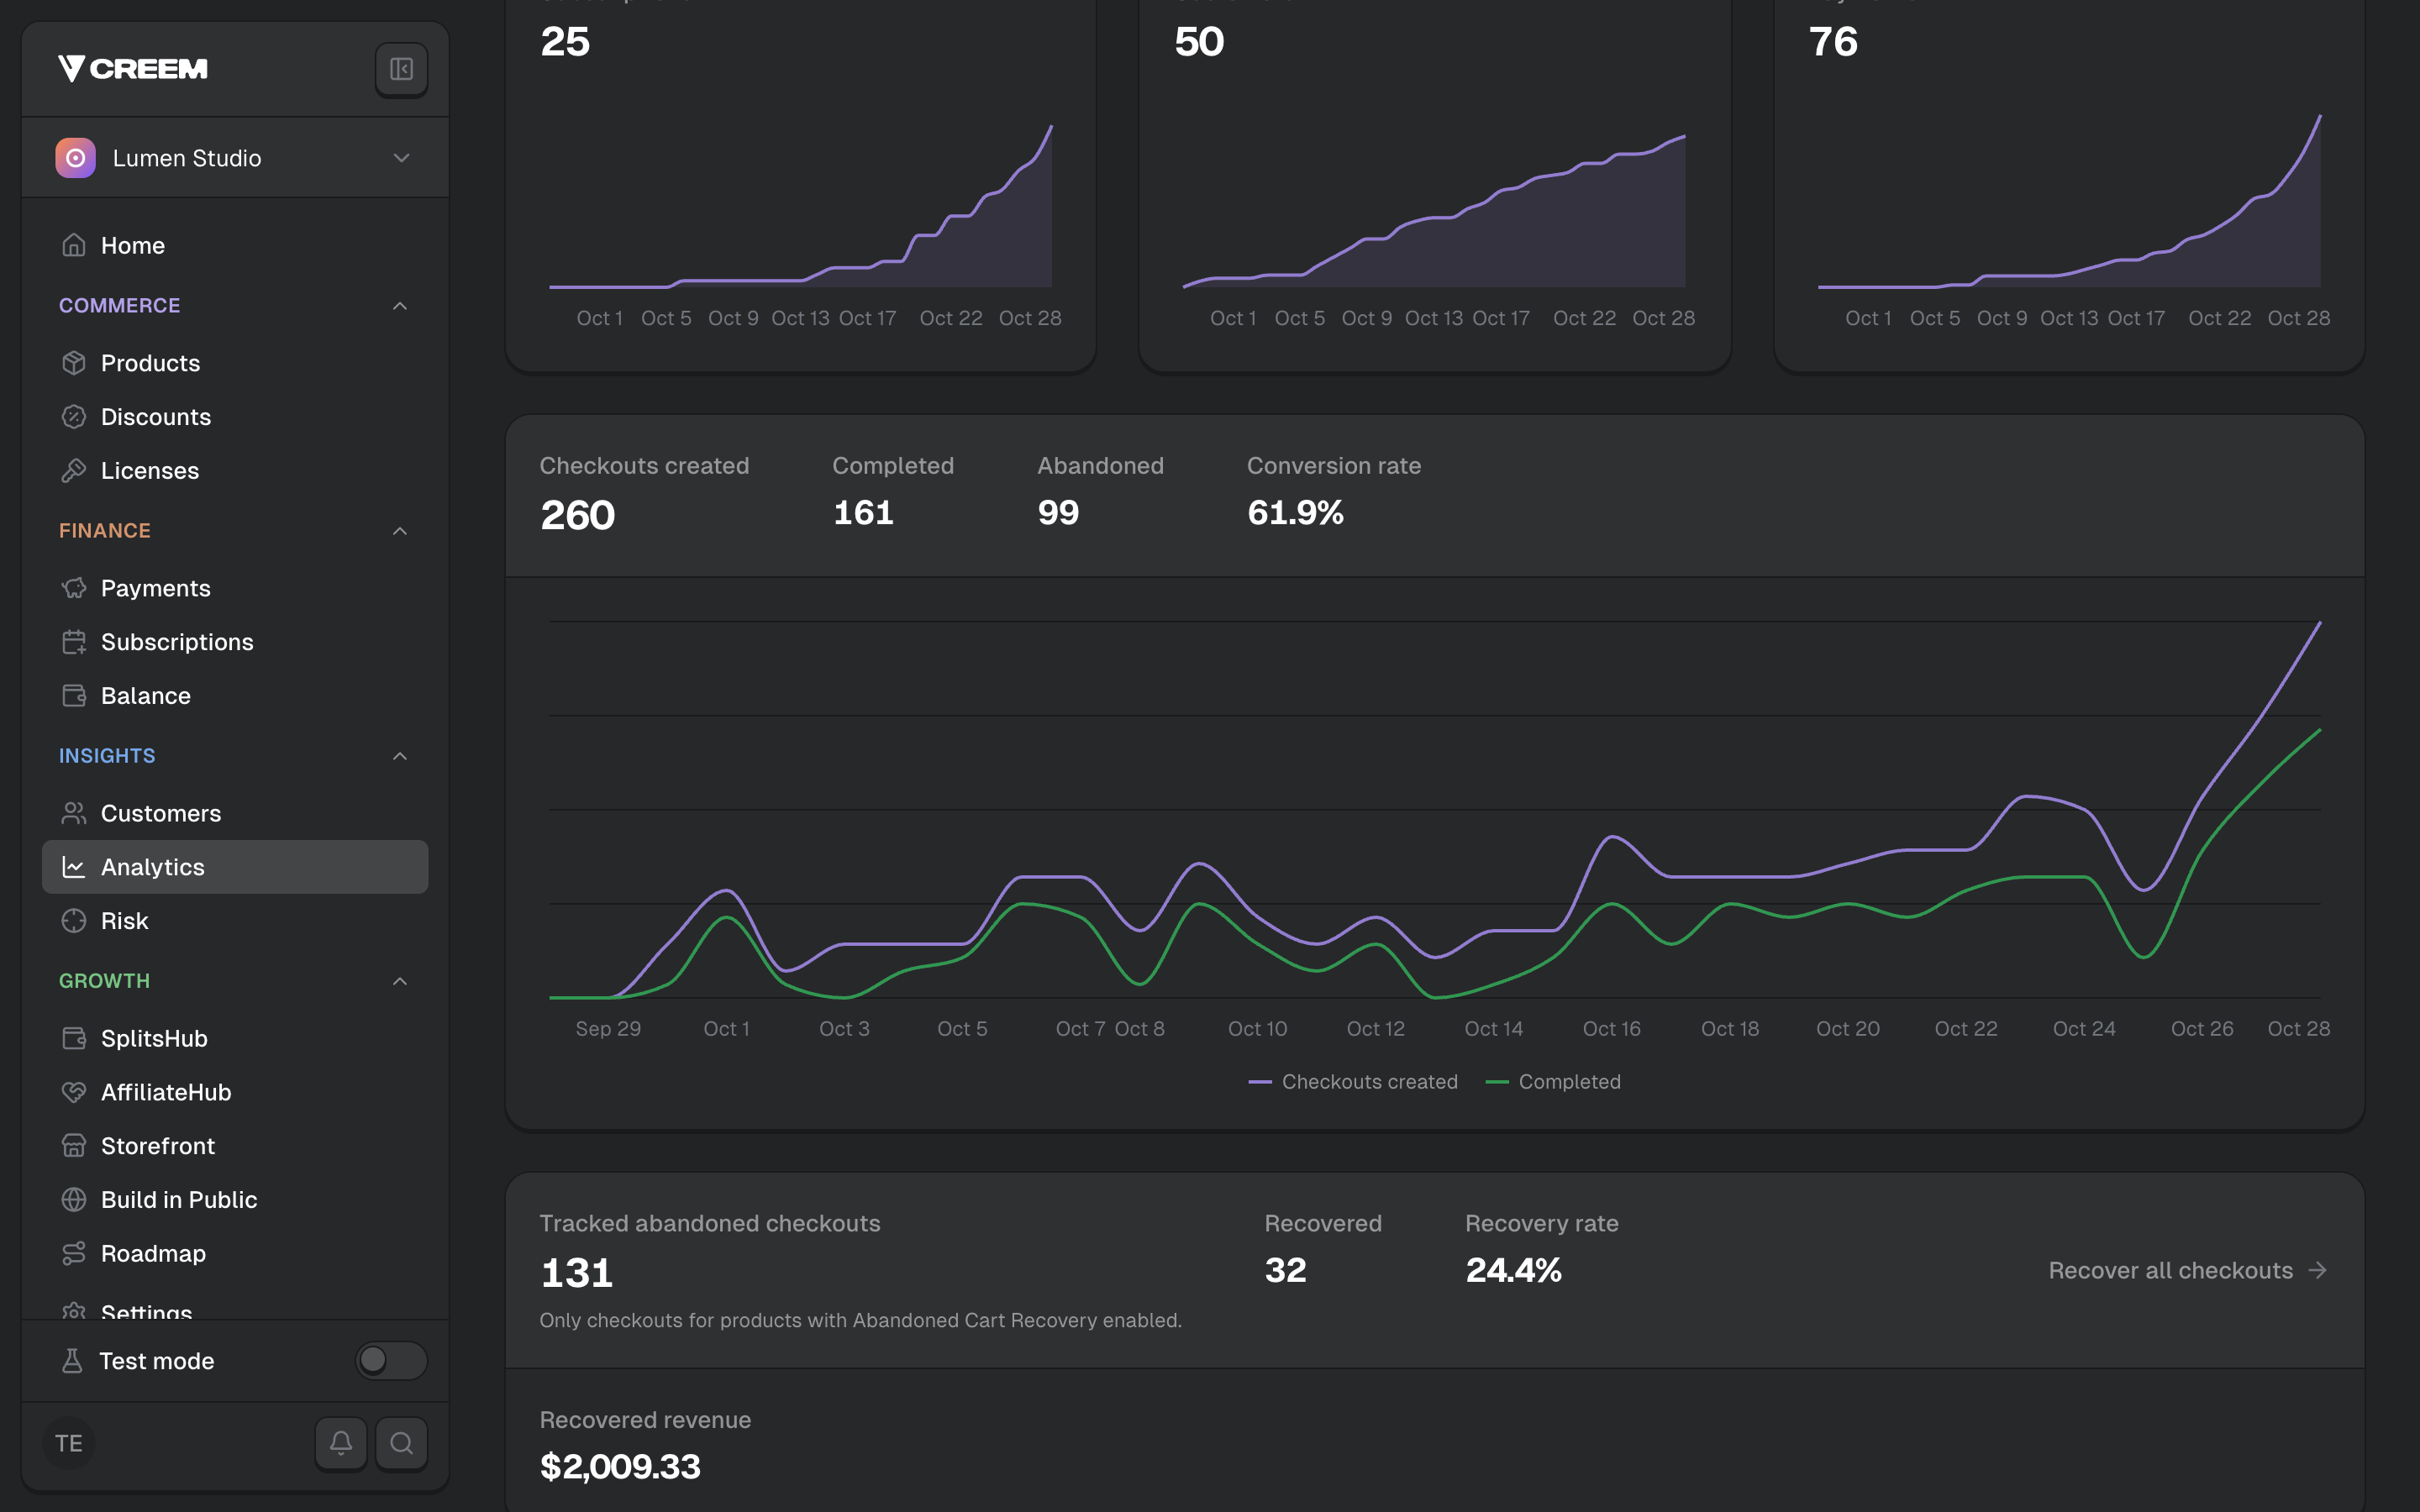Click the Storefront shop icon
Screen dimensions: 2420x1512
coord(74,1146)
